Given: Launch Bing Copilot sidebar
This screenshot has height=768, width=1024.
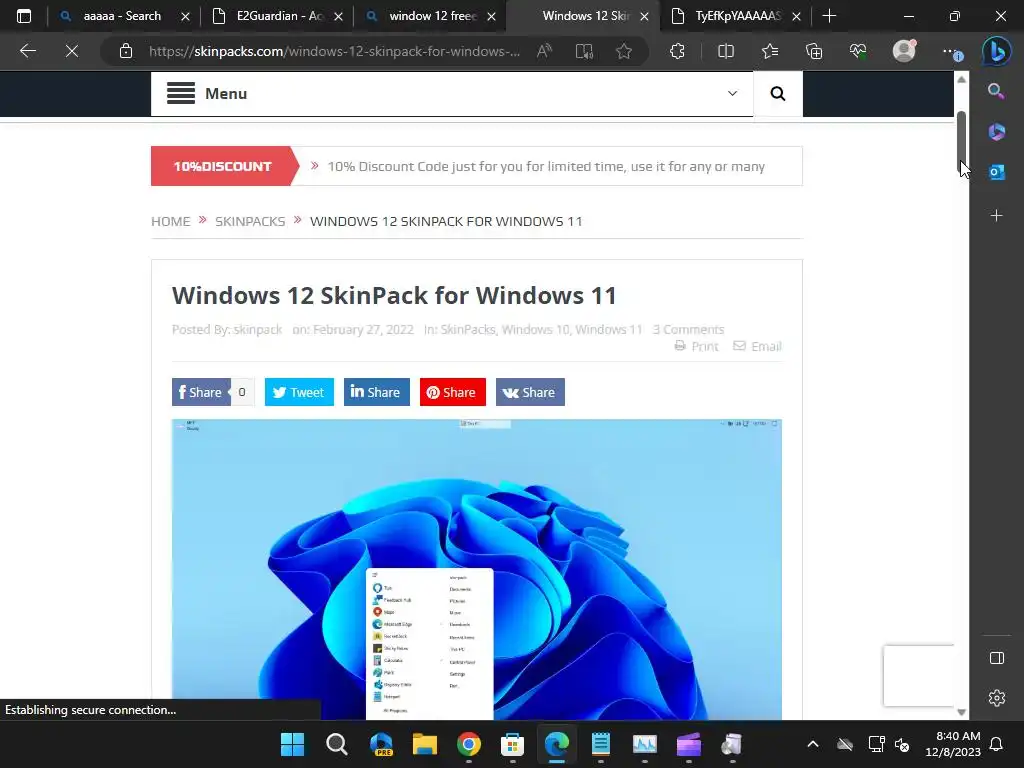Looking at the screenshot, I should tap(997, 51).
